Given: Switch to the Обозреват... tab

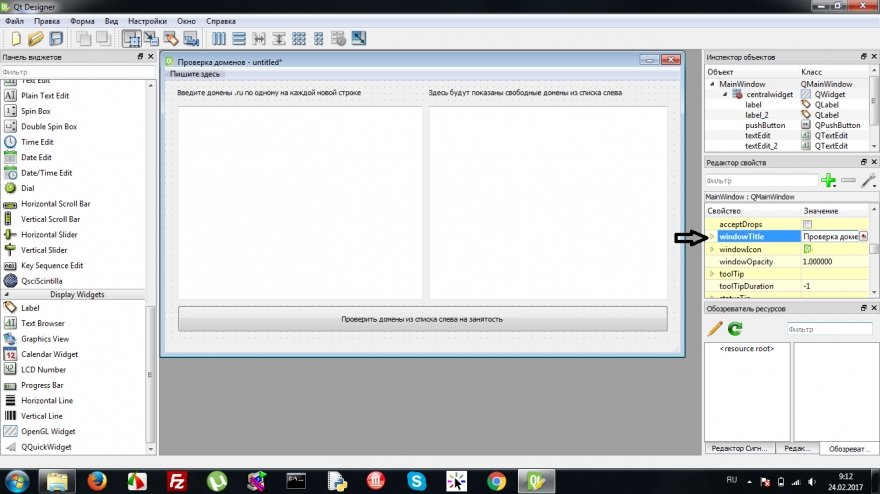Looking at the screenshot, I should tap(848, 449).
